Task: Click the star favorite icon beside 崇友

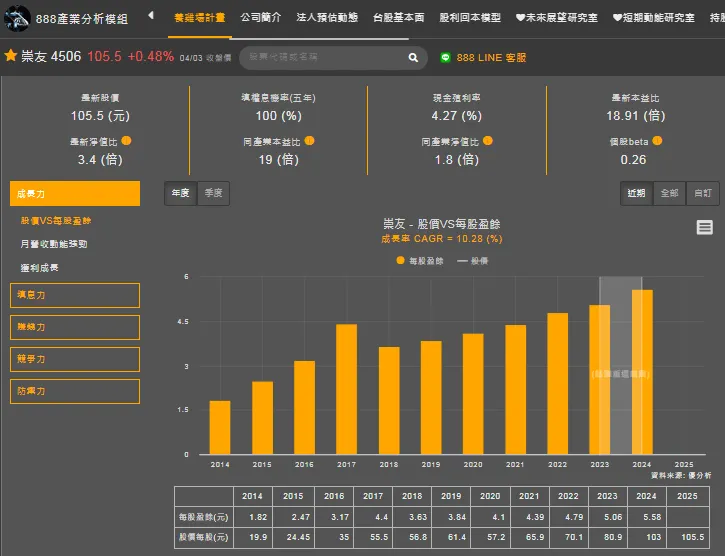Action: click(10, 56)
